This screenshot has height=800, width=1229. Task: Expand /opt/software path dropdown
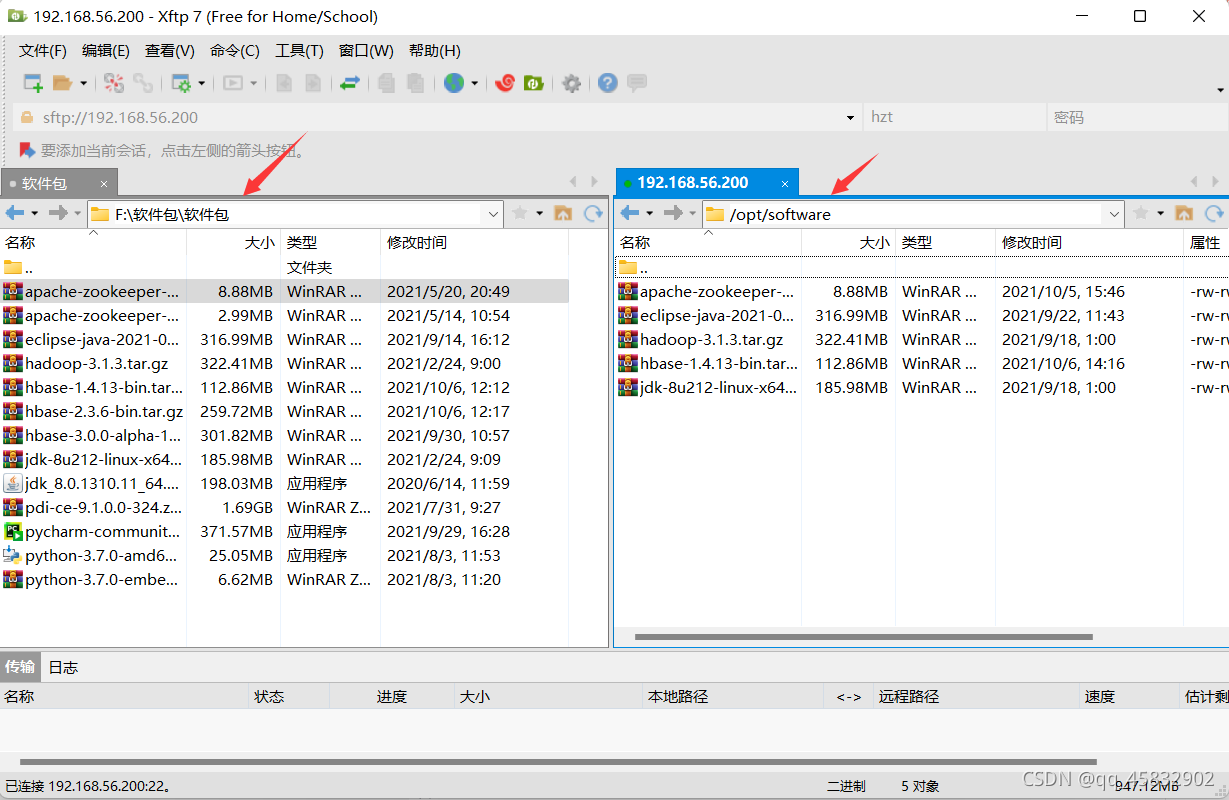click(x=1115, y=214)
